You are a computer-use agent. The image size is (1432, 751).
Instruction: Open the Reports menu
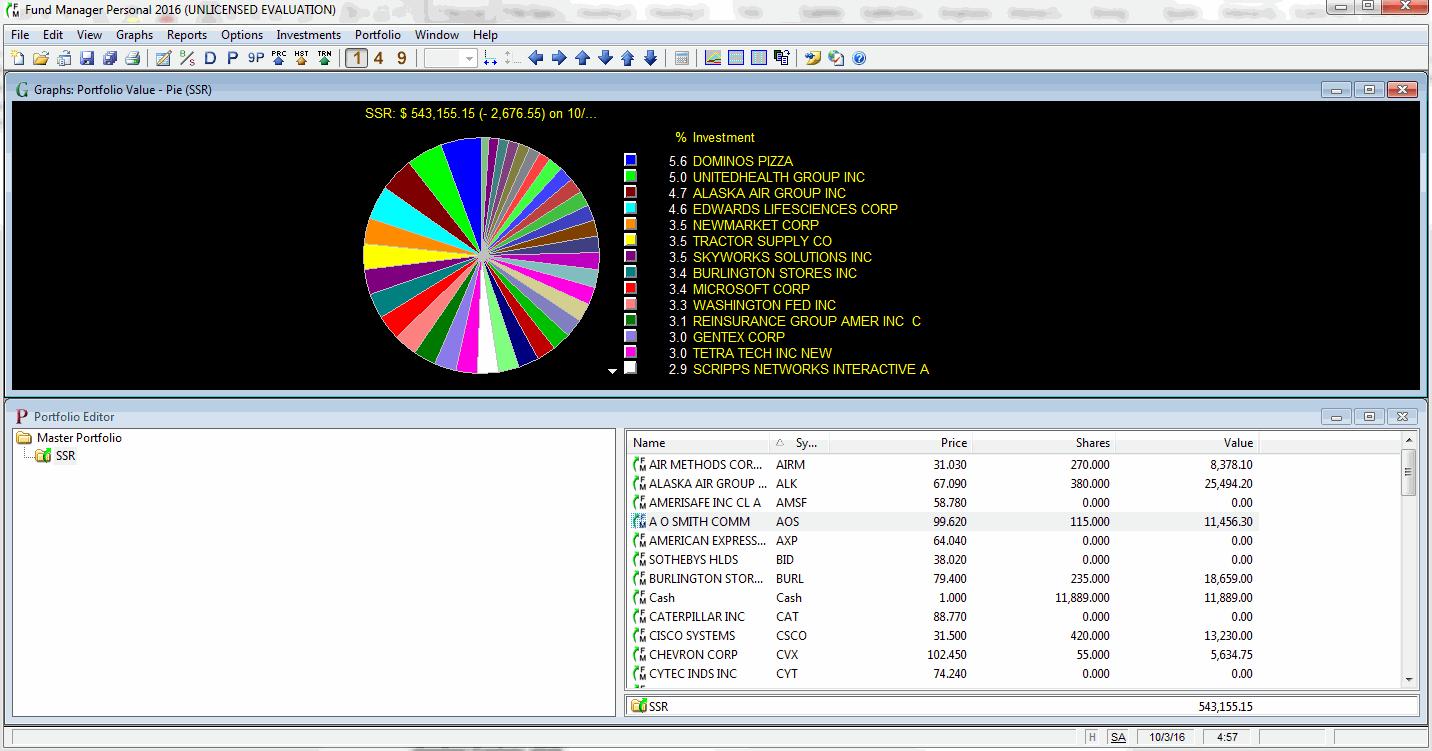187,35
